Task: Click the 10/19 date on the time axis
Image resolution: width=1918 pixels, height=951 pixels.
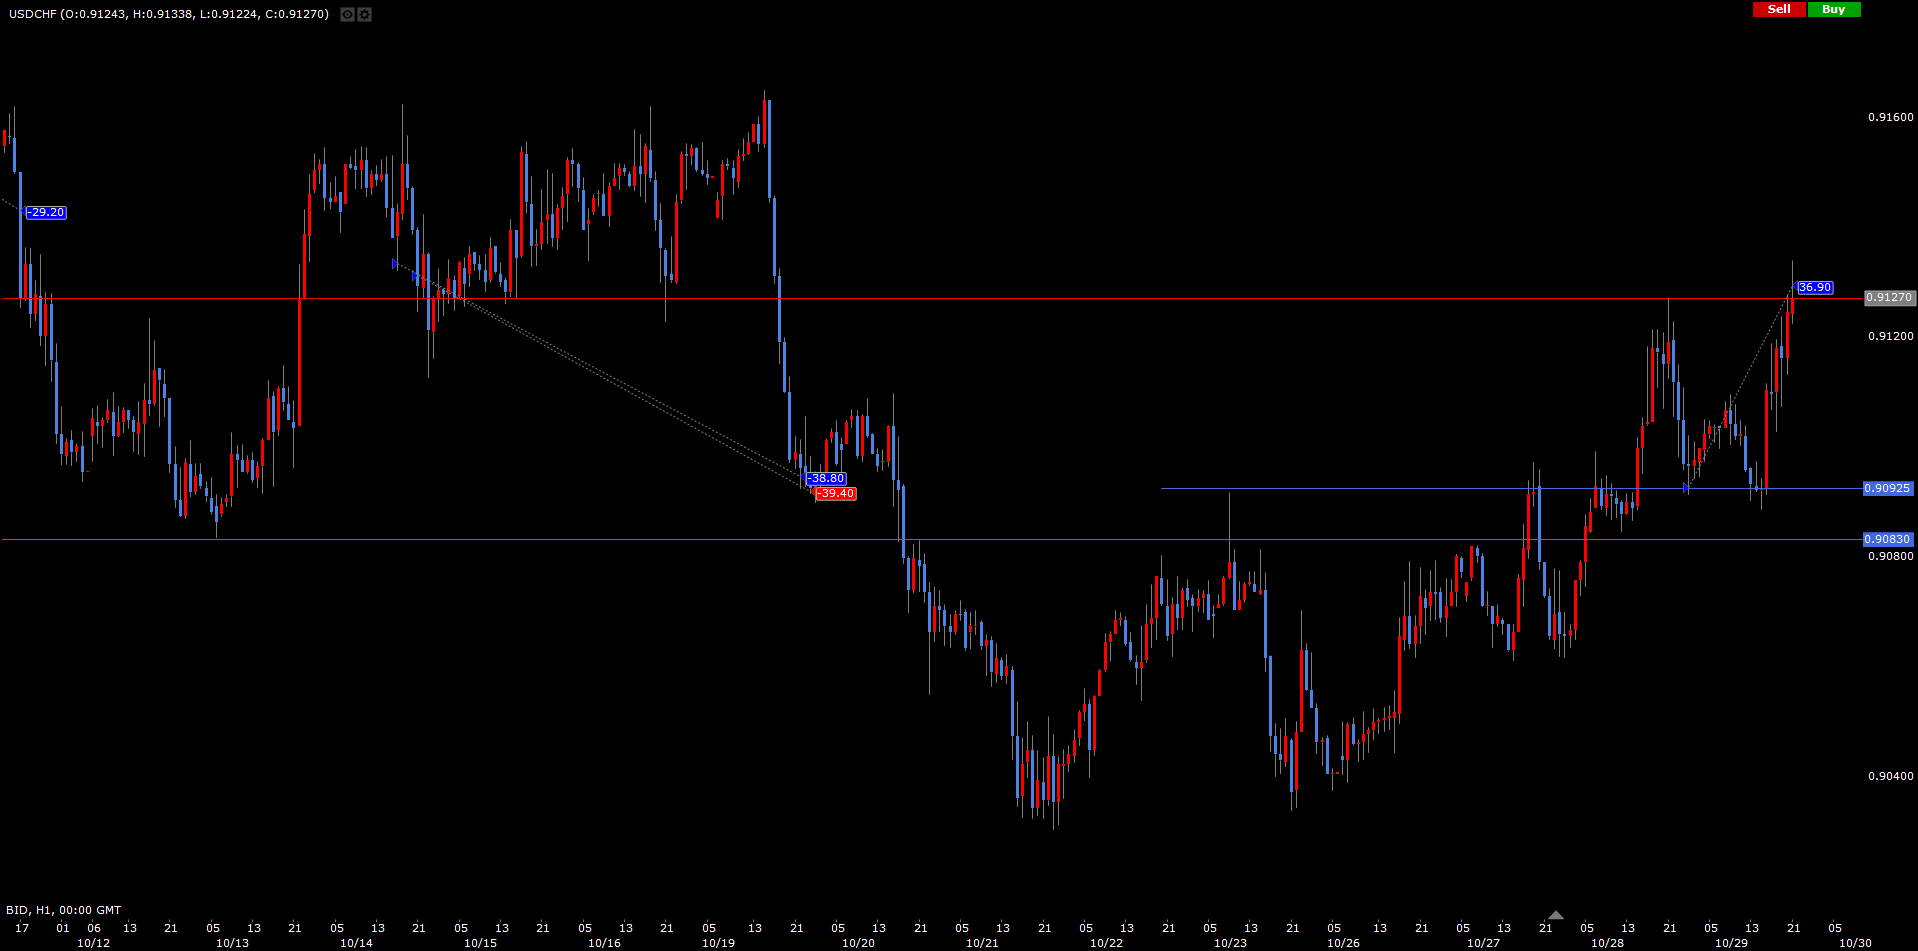Action: coord(718,943)
